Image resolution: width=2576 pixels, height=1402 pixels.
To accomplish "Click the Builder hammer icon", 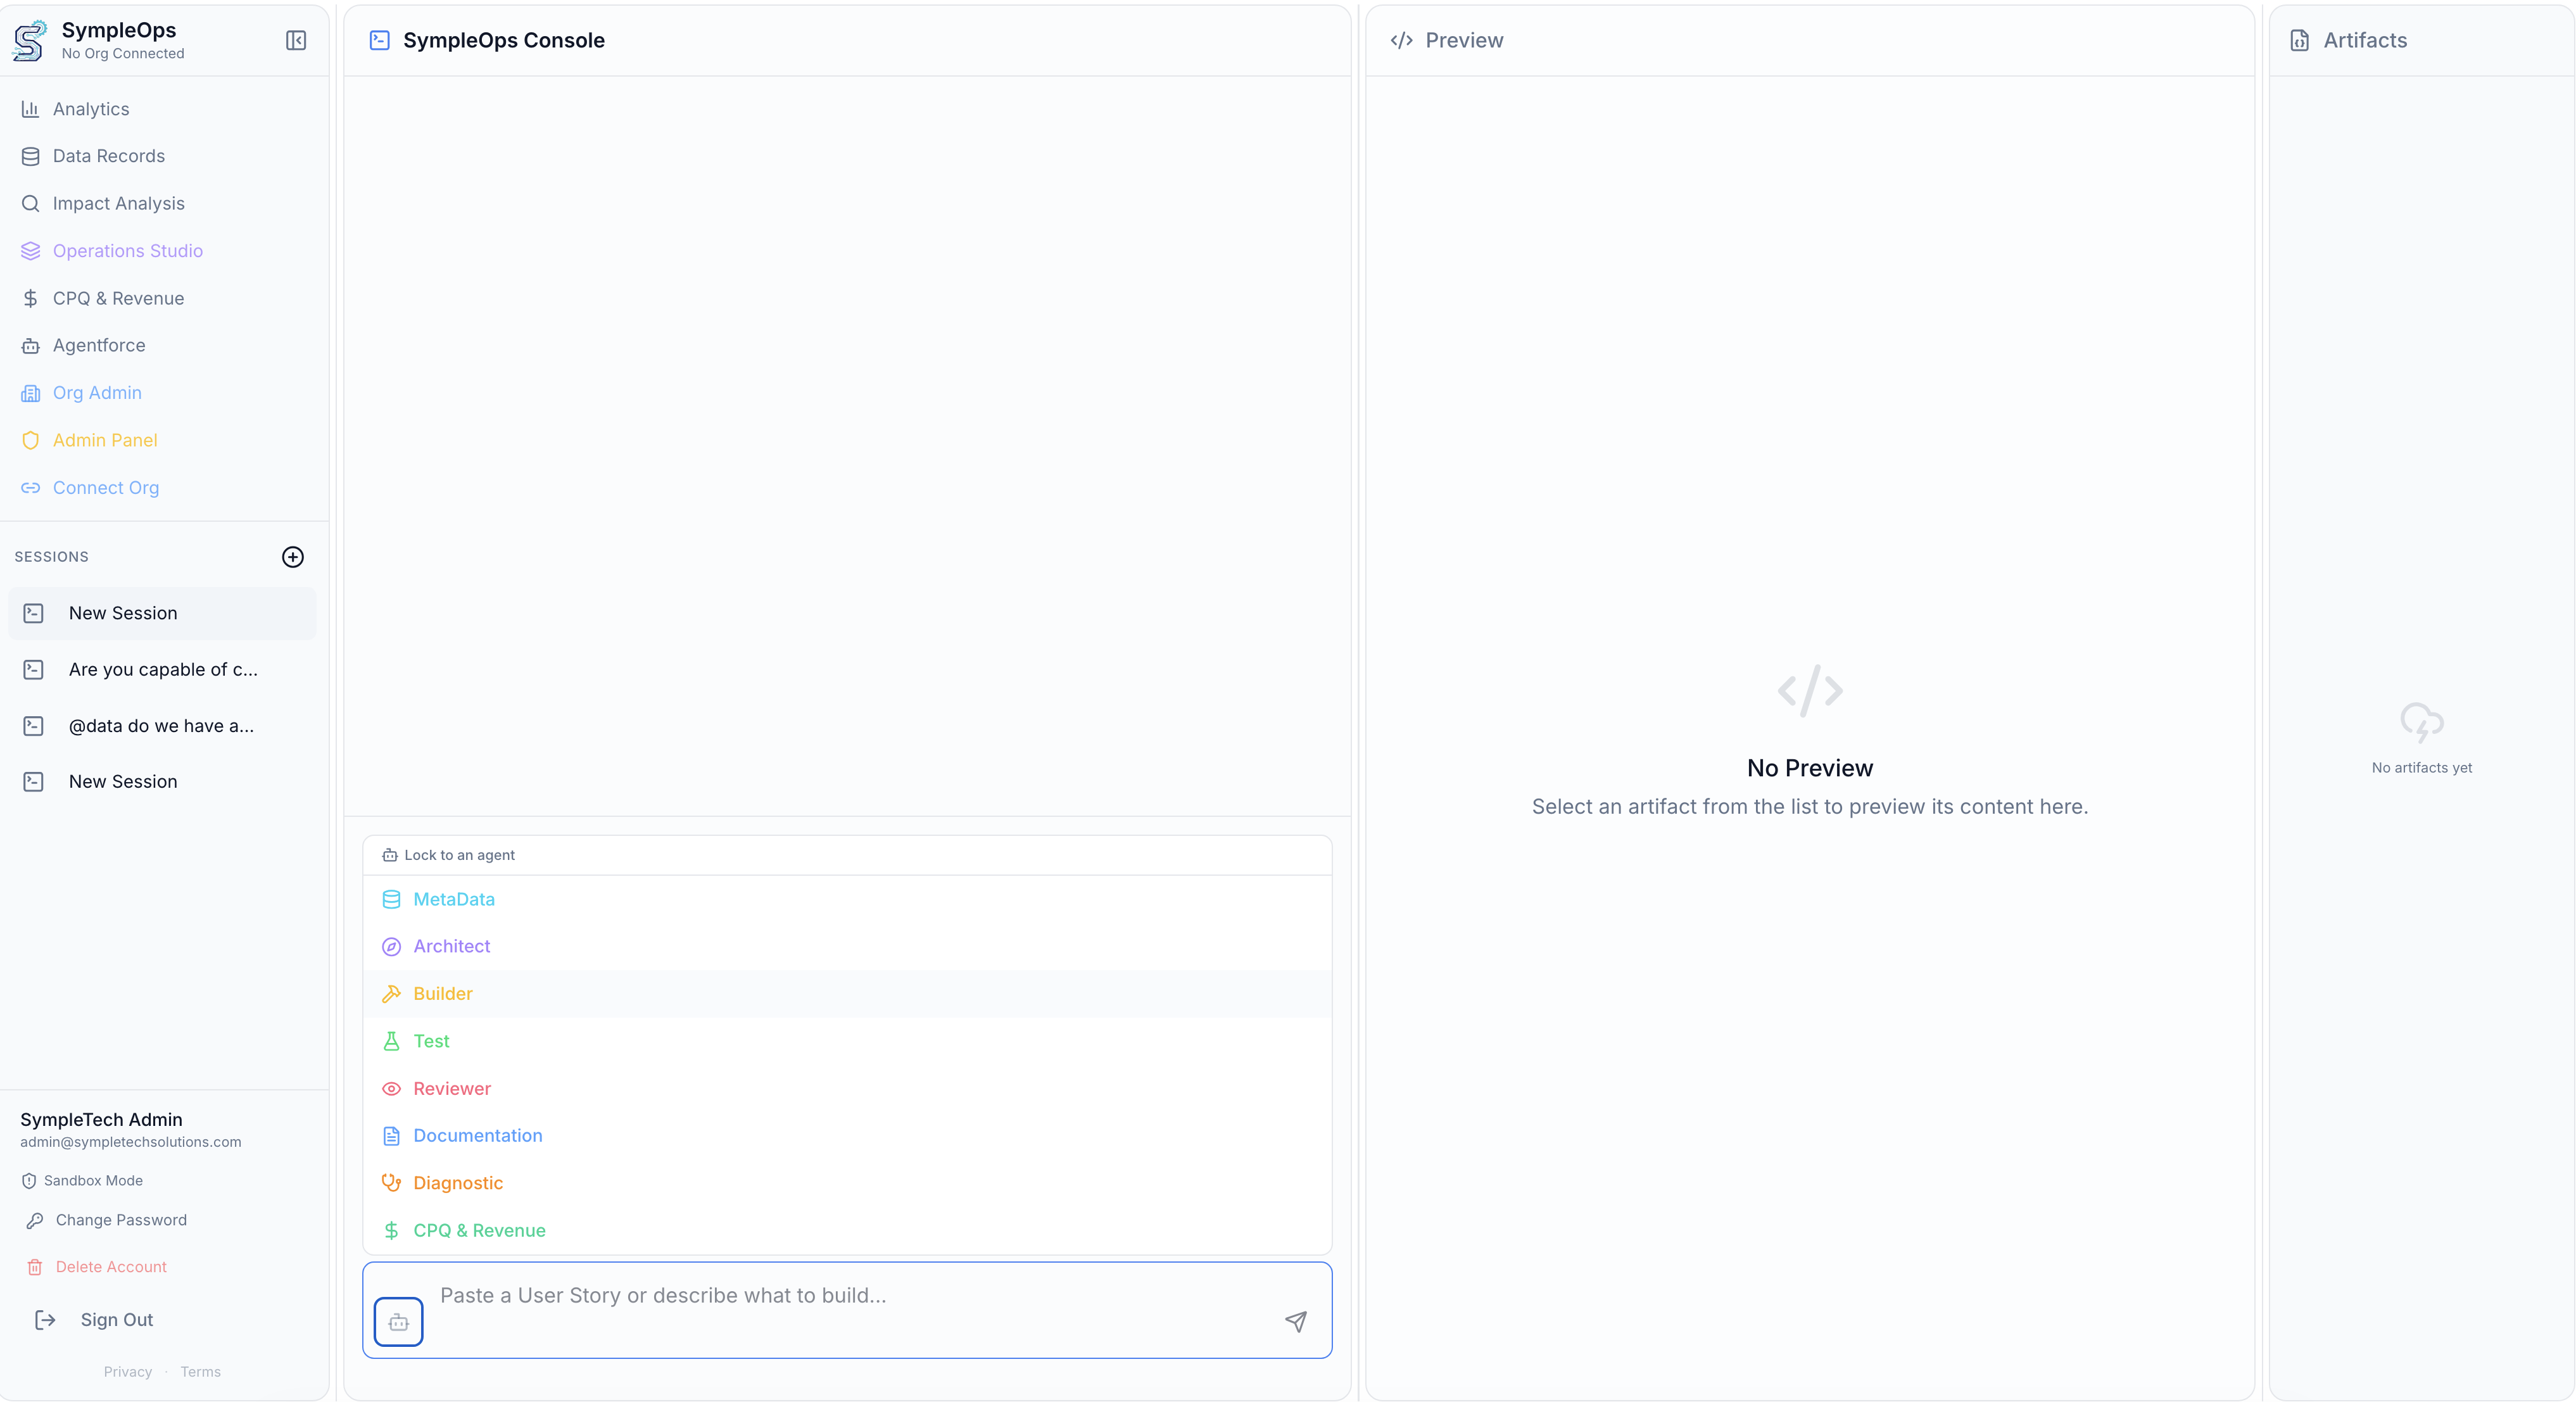I will (x=391, y=994).
